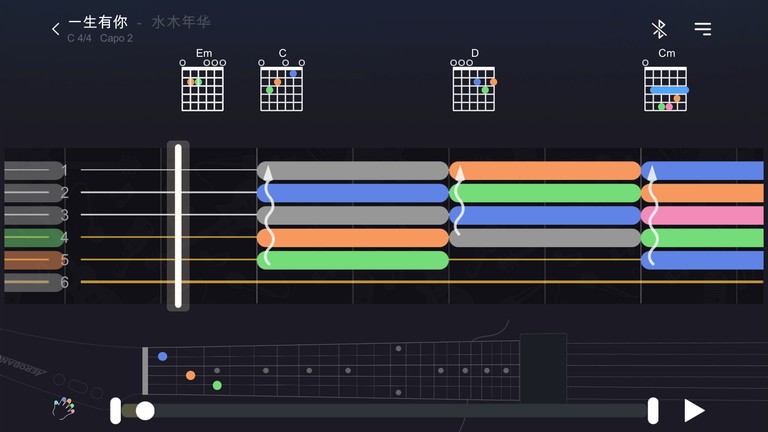This screenshot has height=432, width=768.
Task: Click the loop start handle on the progress bar
Action: click(x=116, y=410)
